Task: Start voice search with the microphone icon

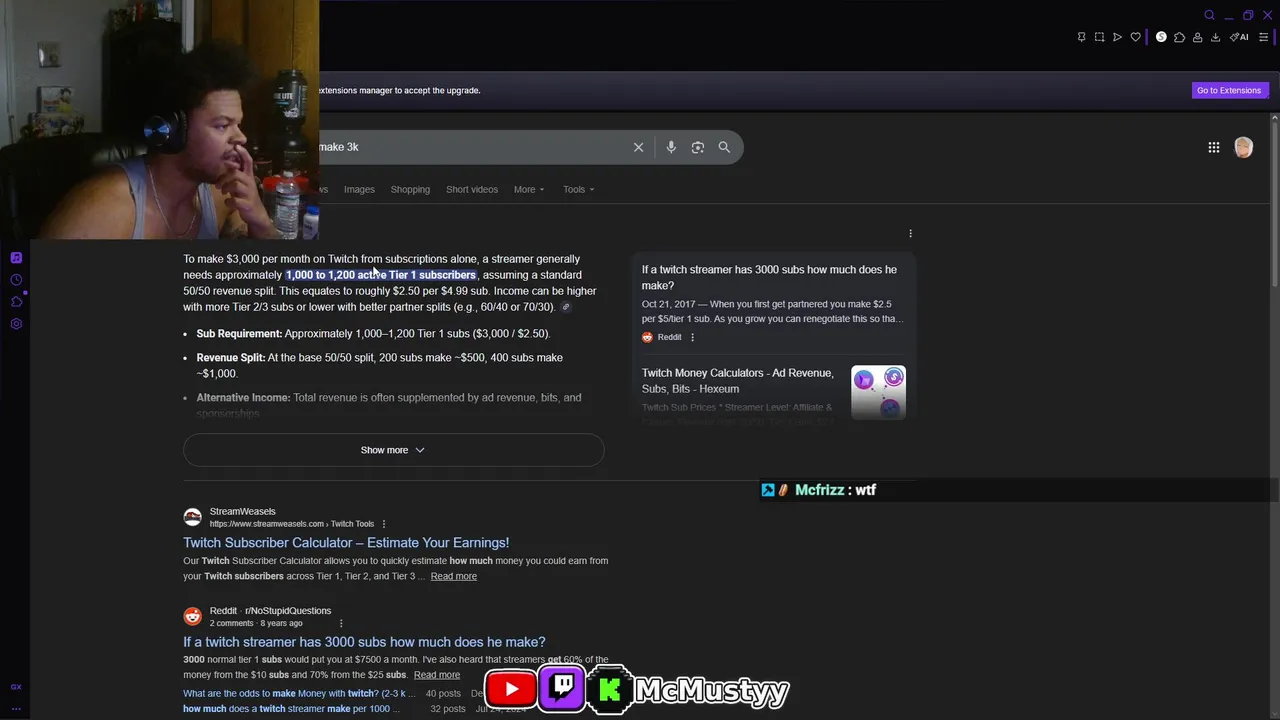Action: pos(671,147)
